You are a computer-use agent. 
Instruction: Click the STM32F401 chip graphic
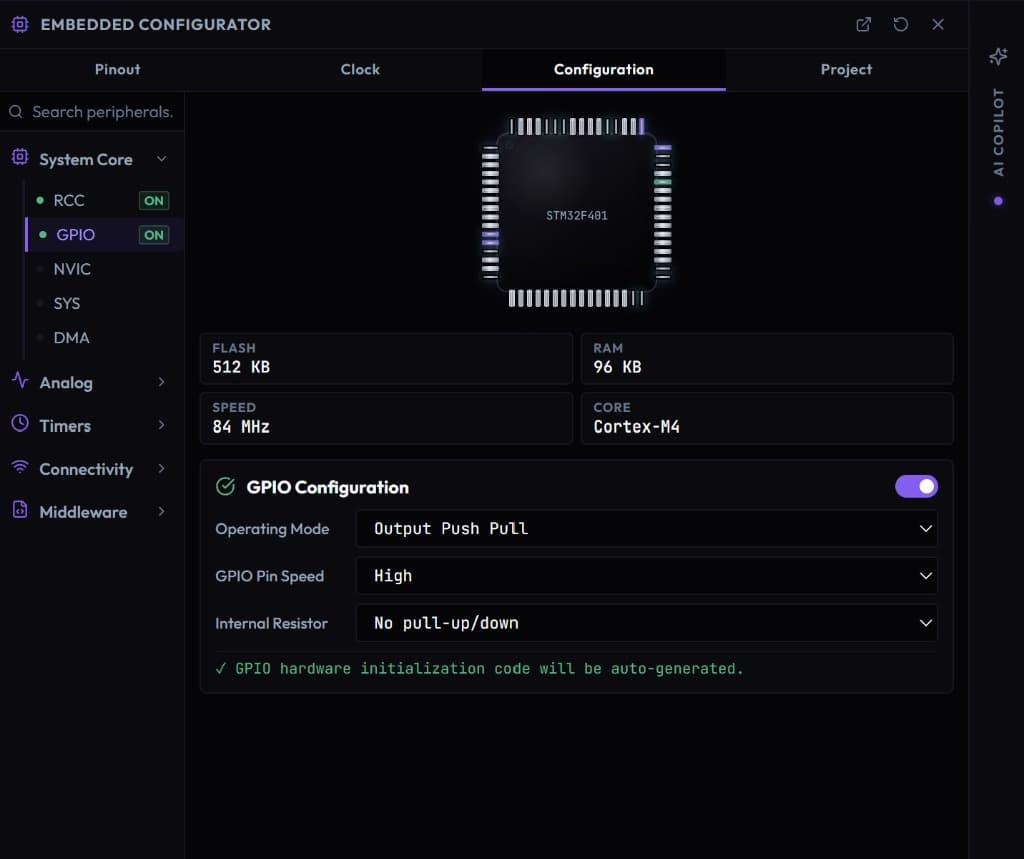point(577,212)
